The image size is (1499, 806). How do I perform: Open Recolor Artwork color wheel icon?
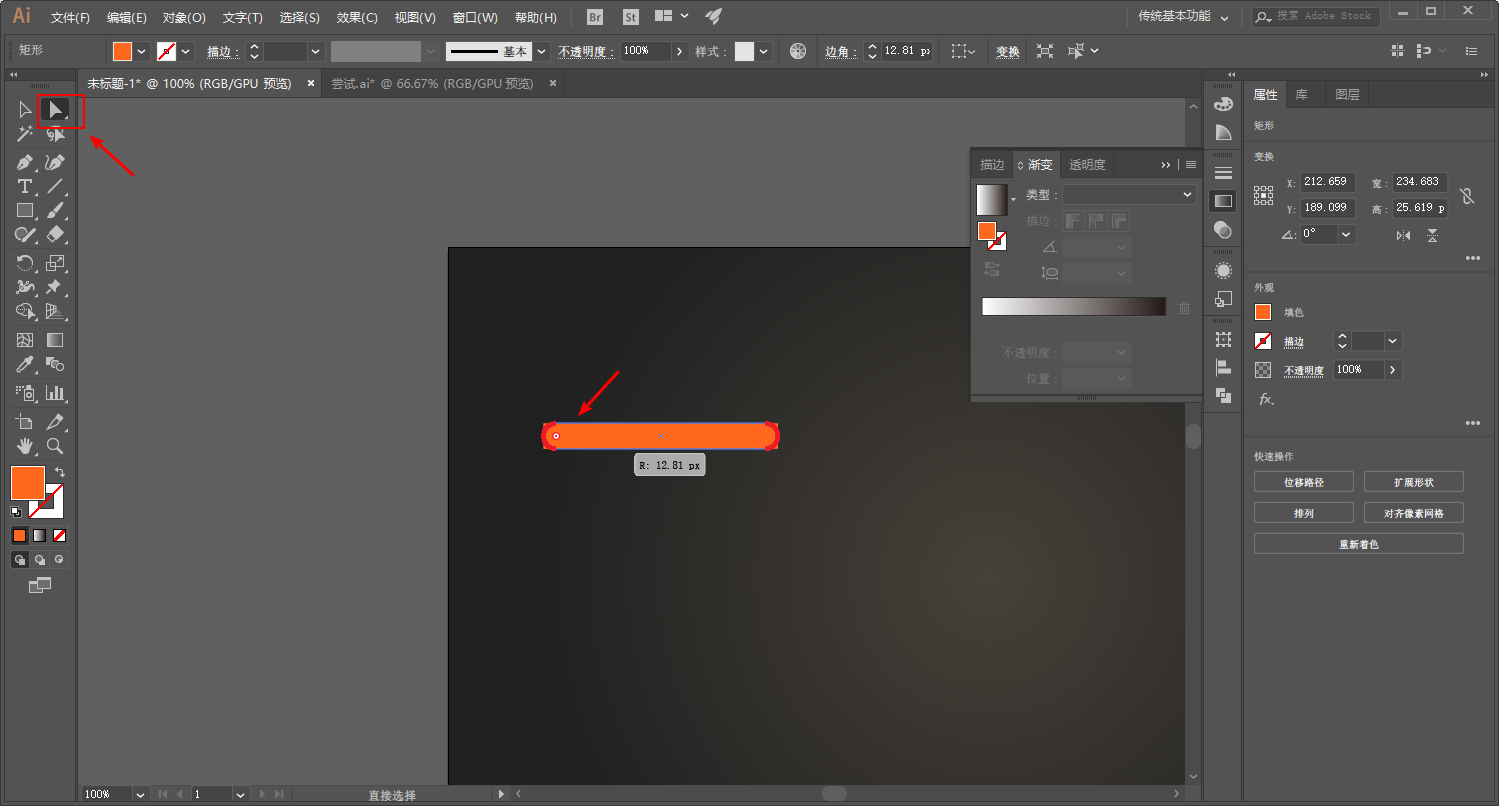(798, 51)
